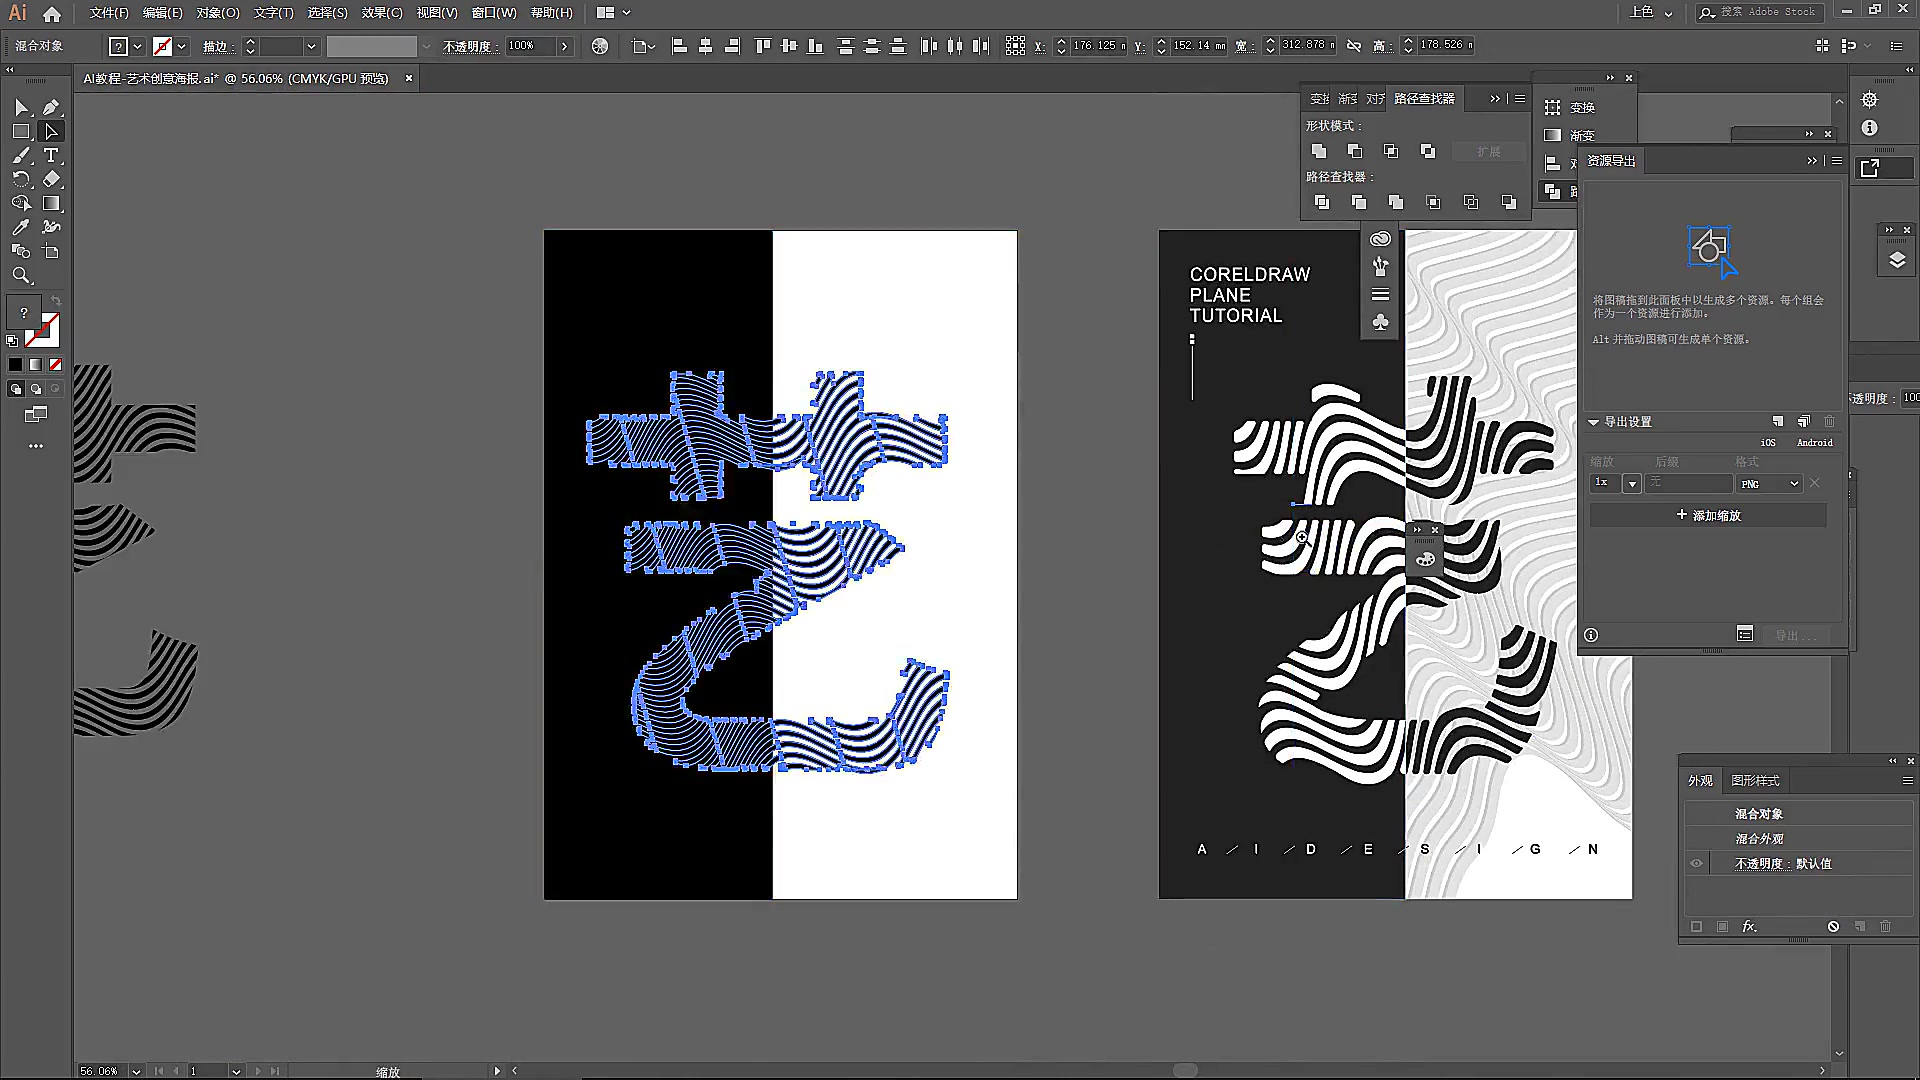Swap fill and stroke colors
1920x1080 pixels.
click(x=56, y=301)
